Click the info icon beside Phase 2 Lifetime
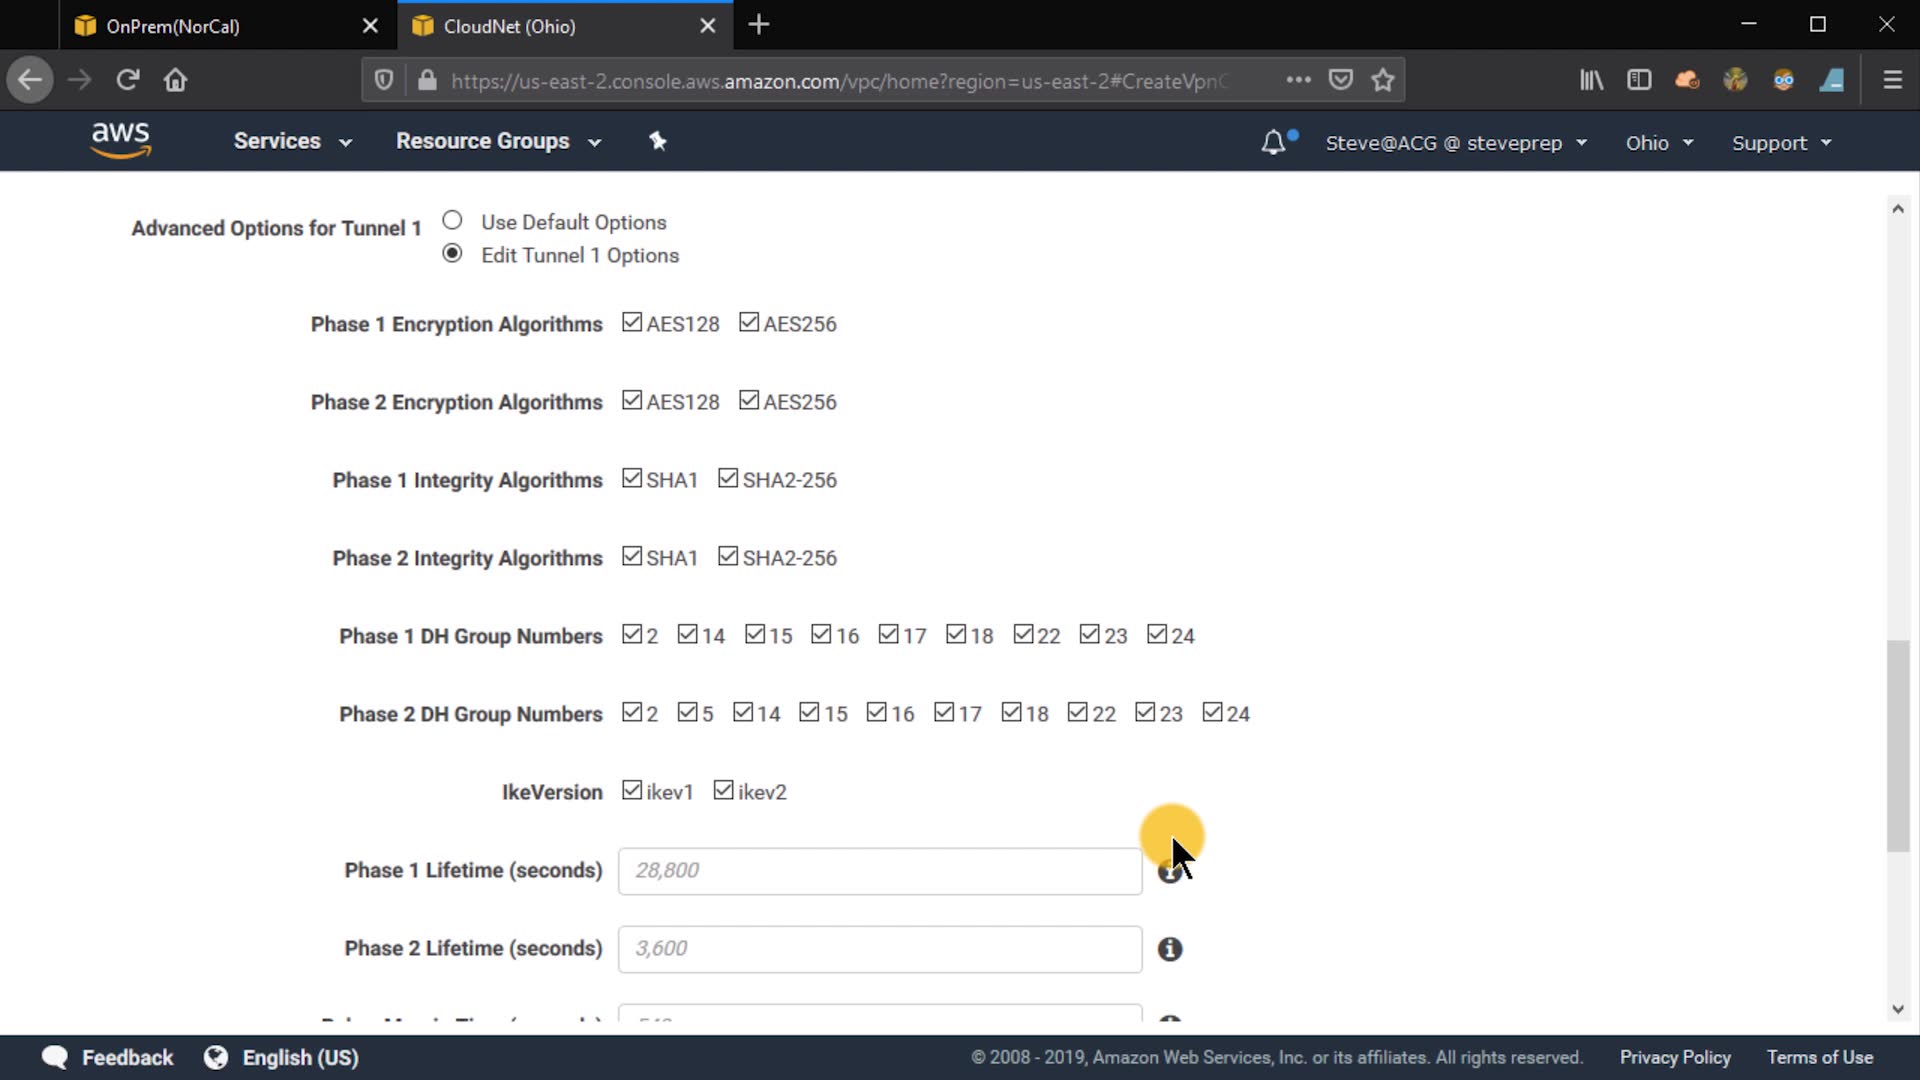 [1169, 949]
